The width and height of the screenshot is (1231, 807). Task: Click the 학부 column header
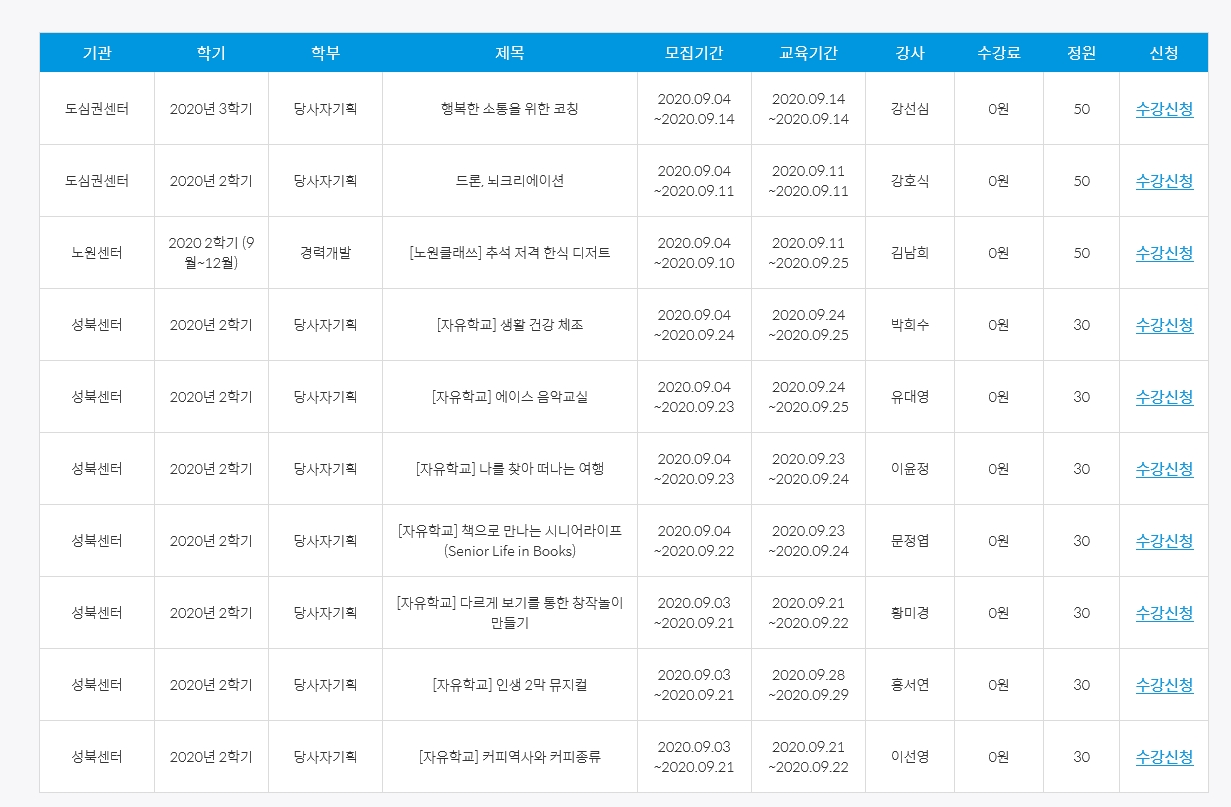[x=325, y=53]
